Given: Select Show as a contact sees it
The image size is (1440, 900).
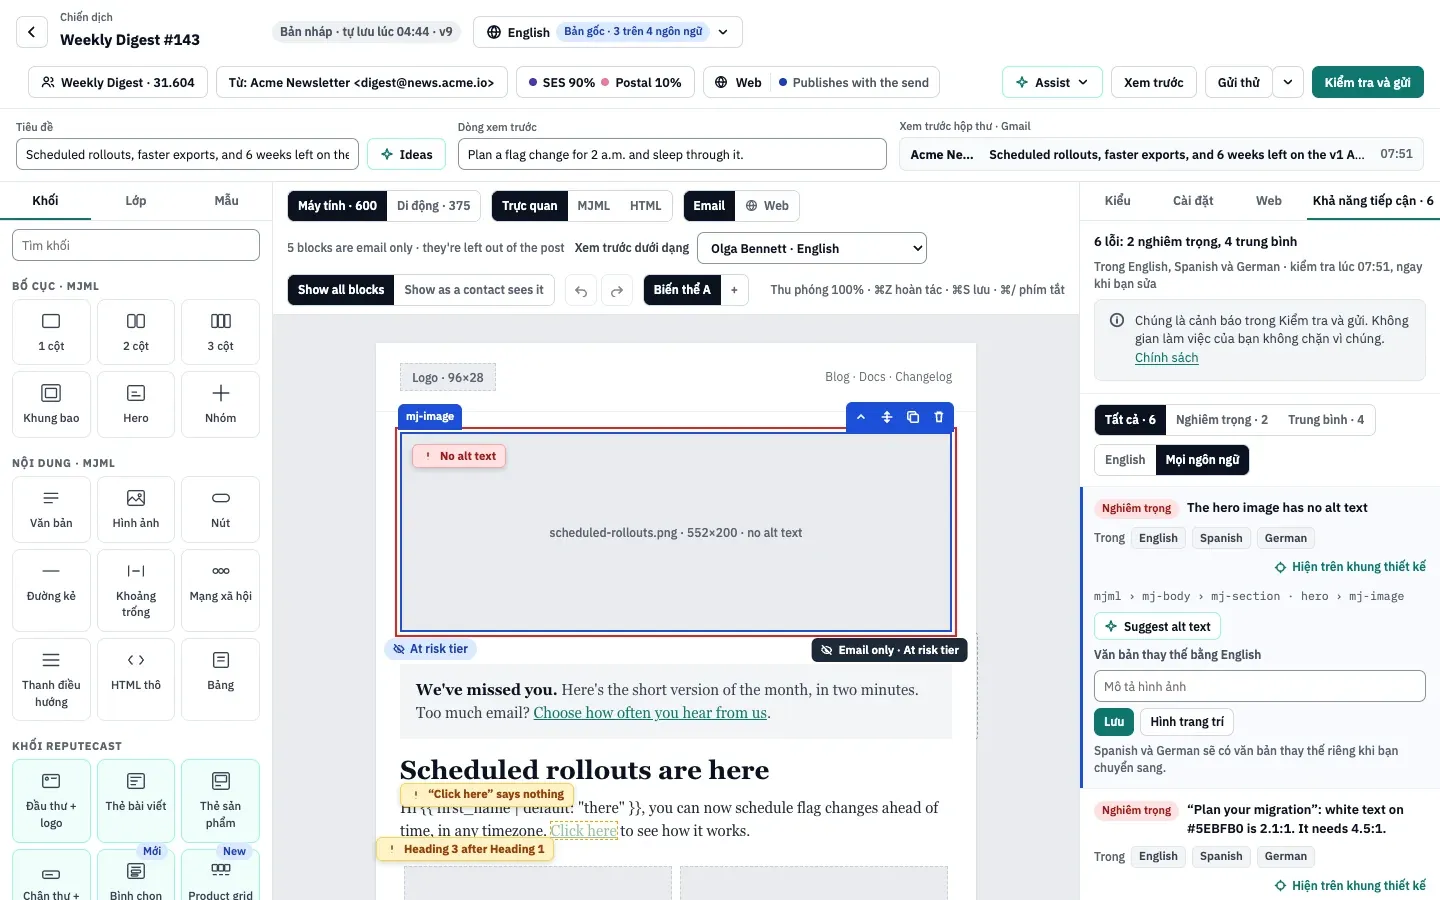Looking at the screenshot, I should (474, 290).
